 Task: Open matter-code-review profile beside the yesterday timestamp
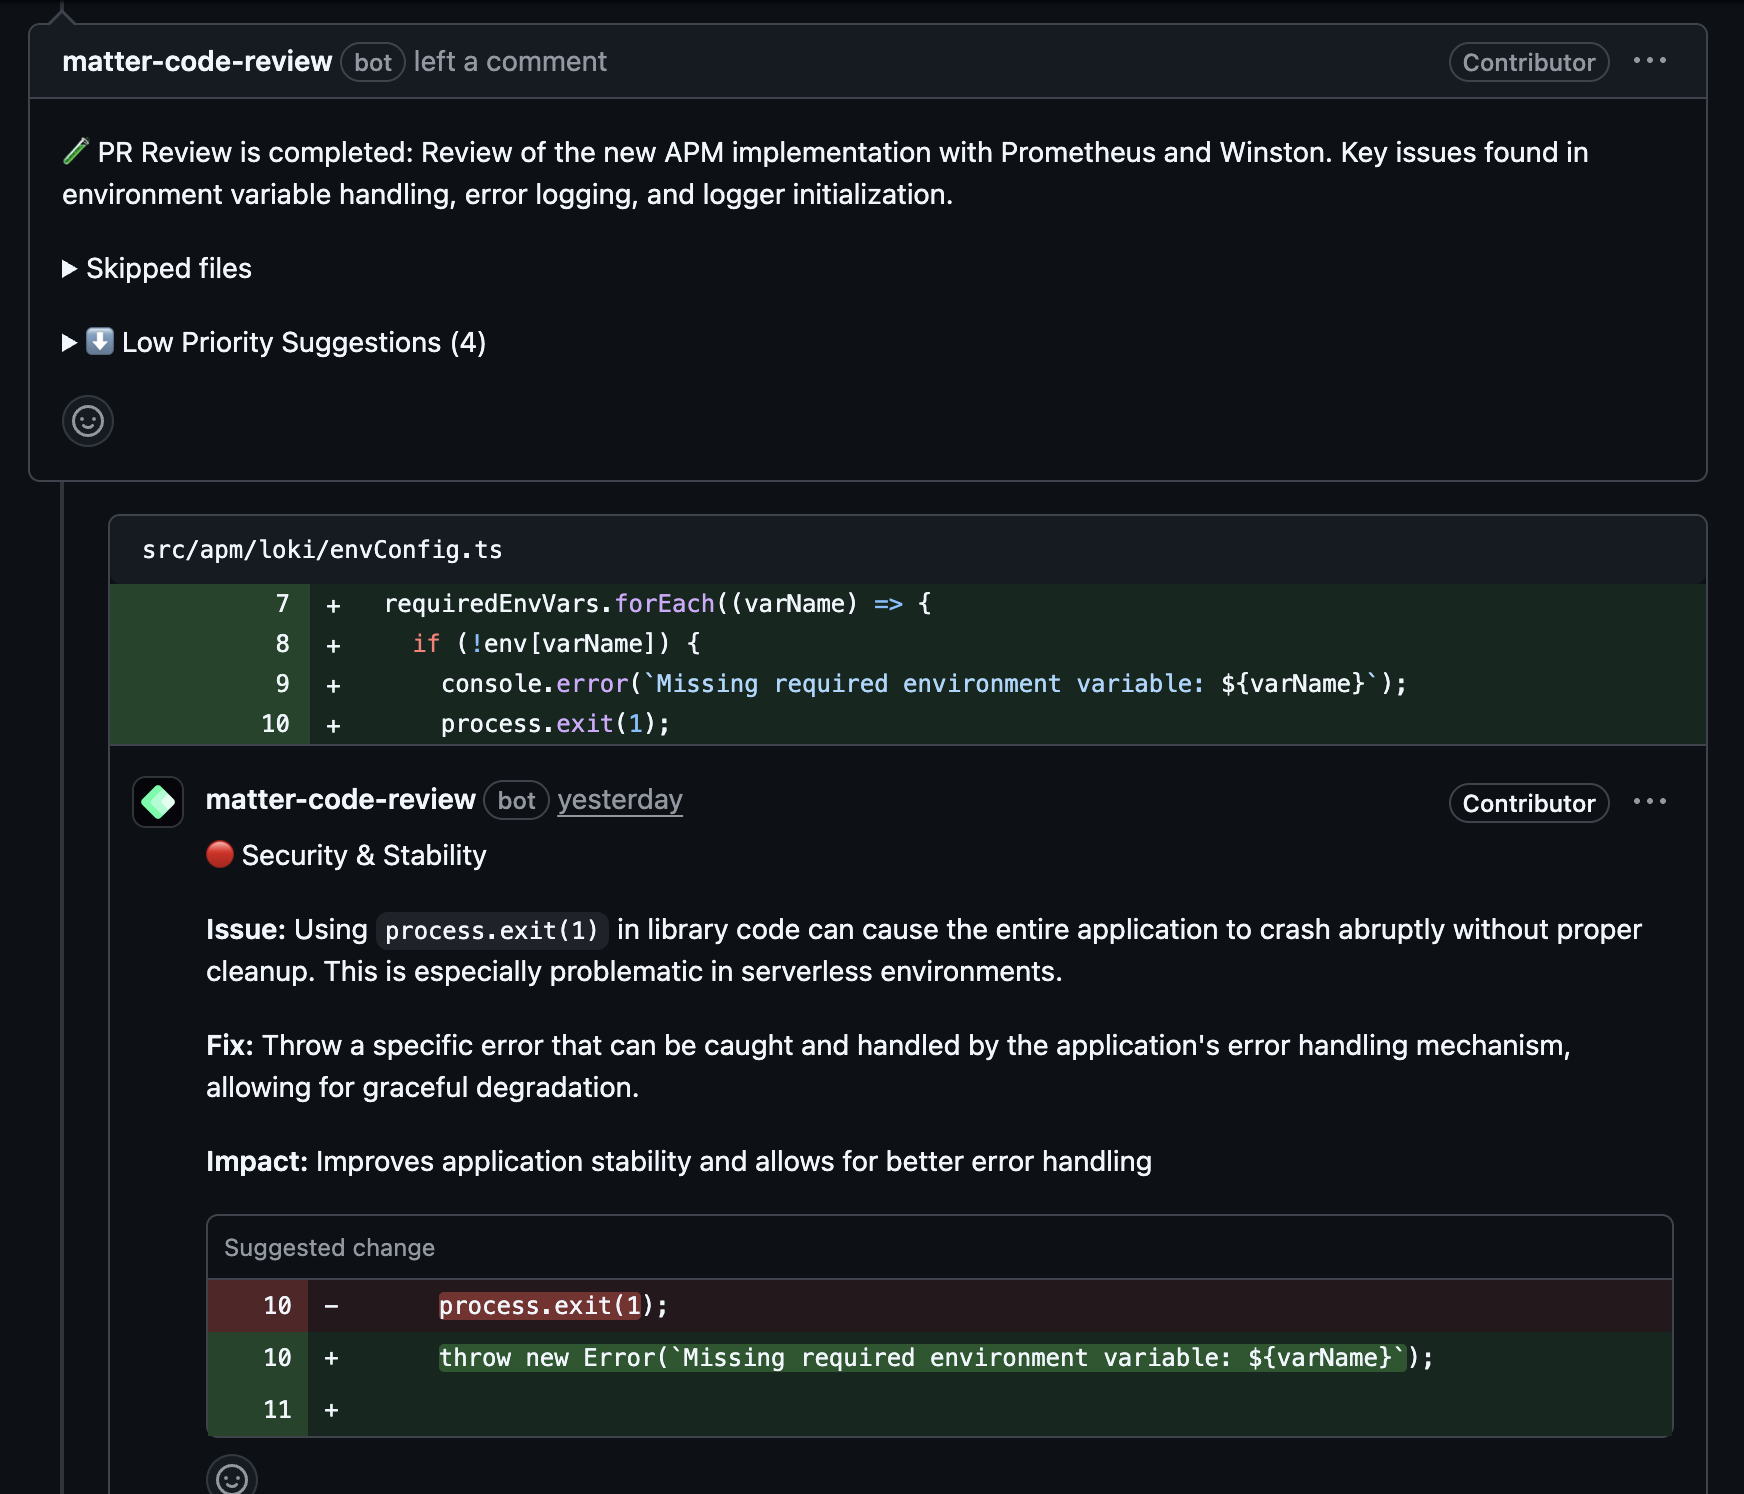pyautogui.click(x=340, y=800)
